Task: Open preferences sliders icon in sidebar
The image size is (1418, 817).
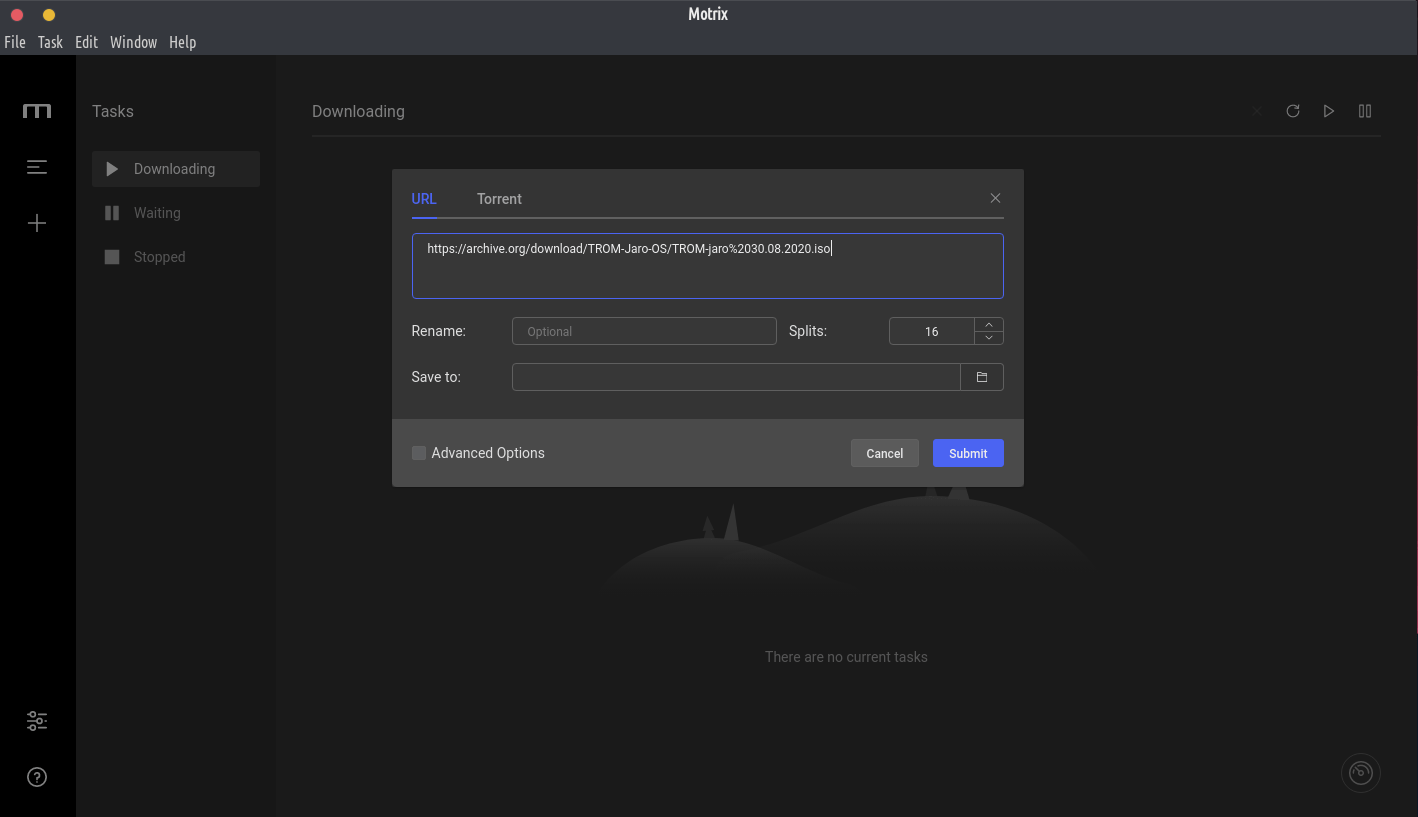Action: point(37,721)
